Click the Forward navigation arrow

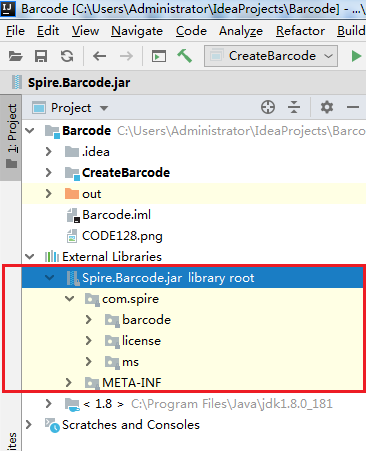pyautogui.click(x=126, y=56)
